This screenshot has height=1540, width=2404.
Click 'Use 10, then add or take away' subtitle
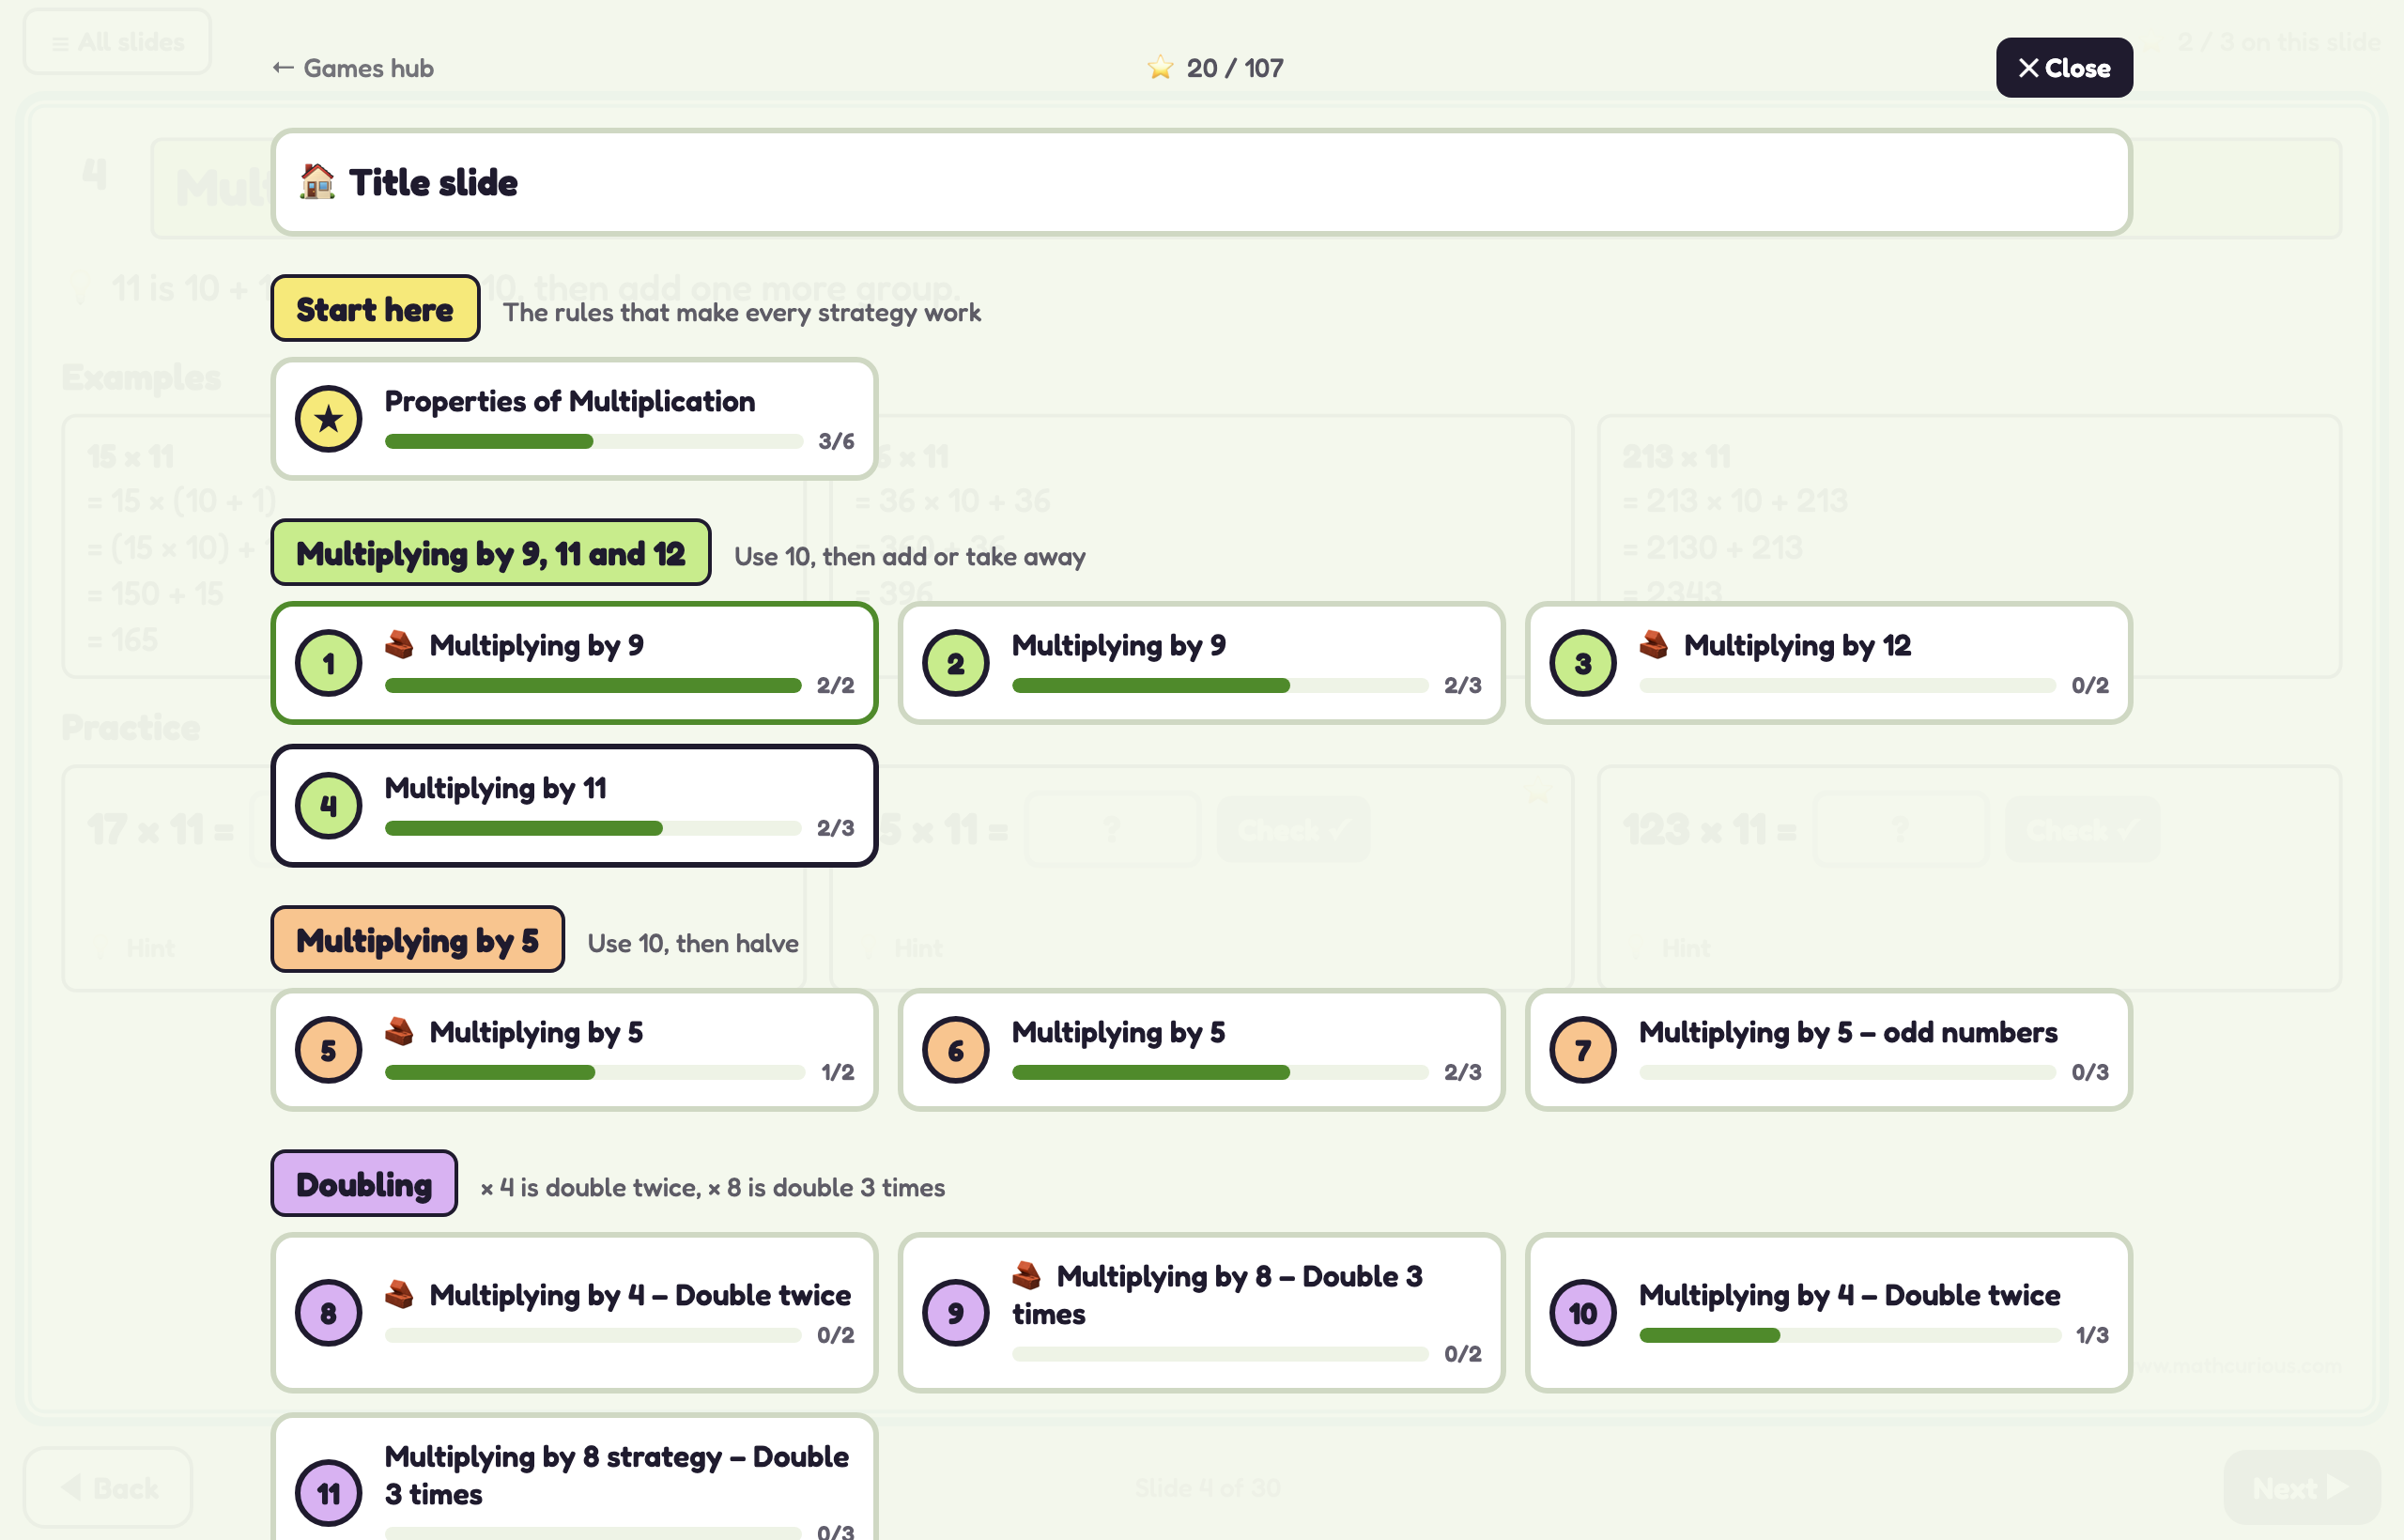[910, 557]
